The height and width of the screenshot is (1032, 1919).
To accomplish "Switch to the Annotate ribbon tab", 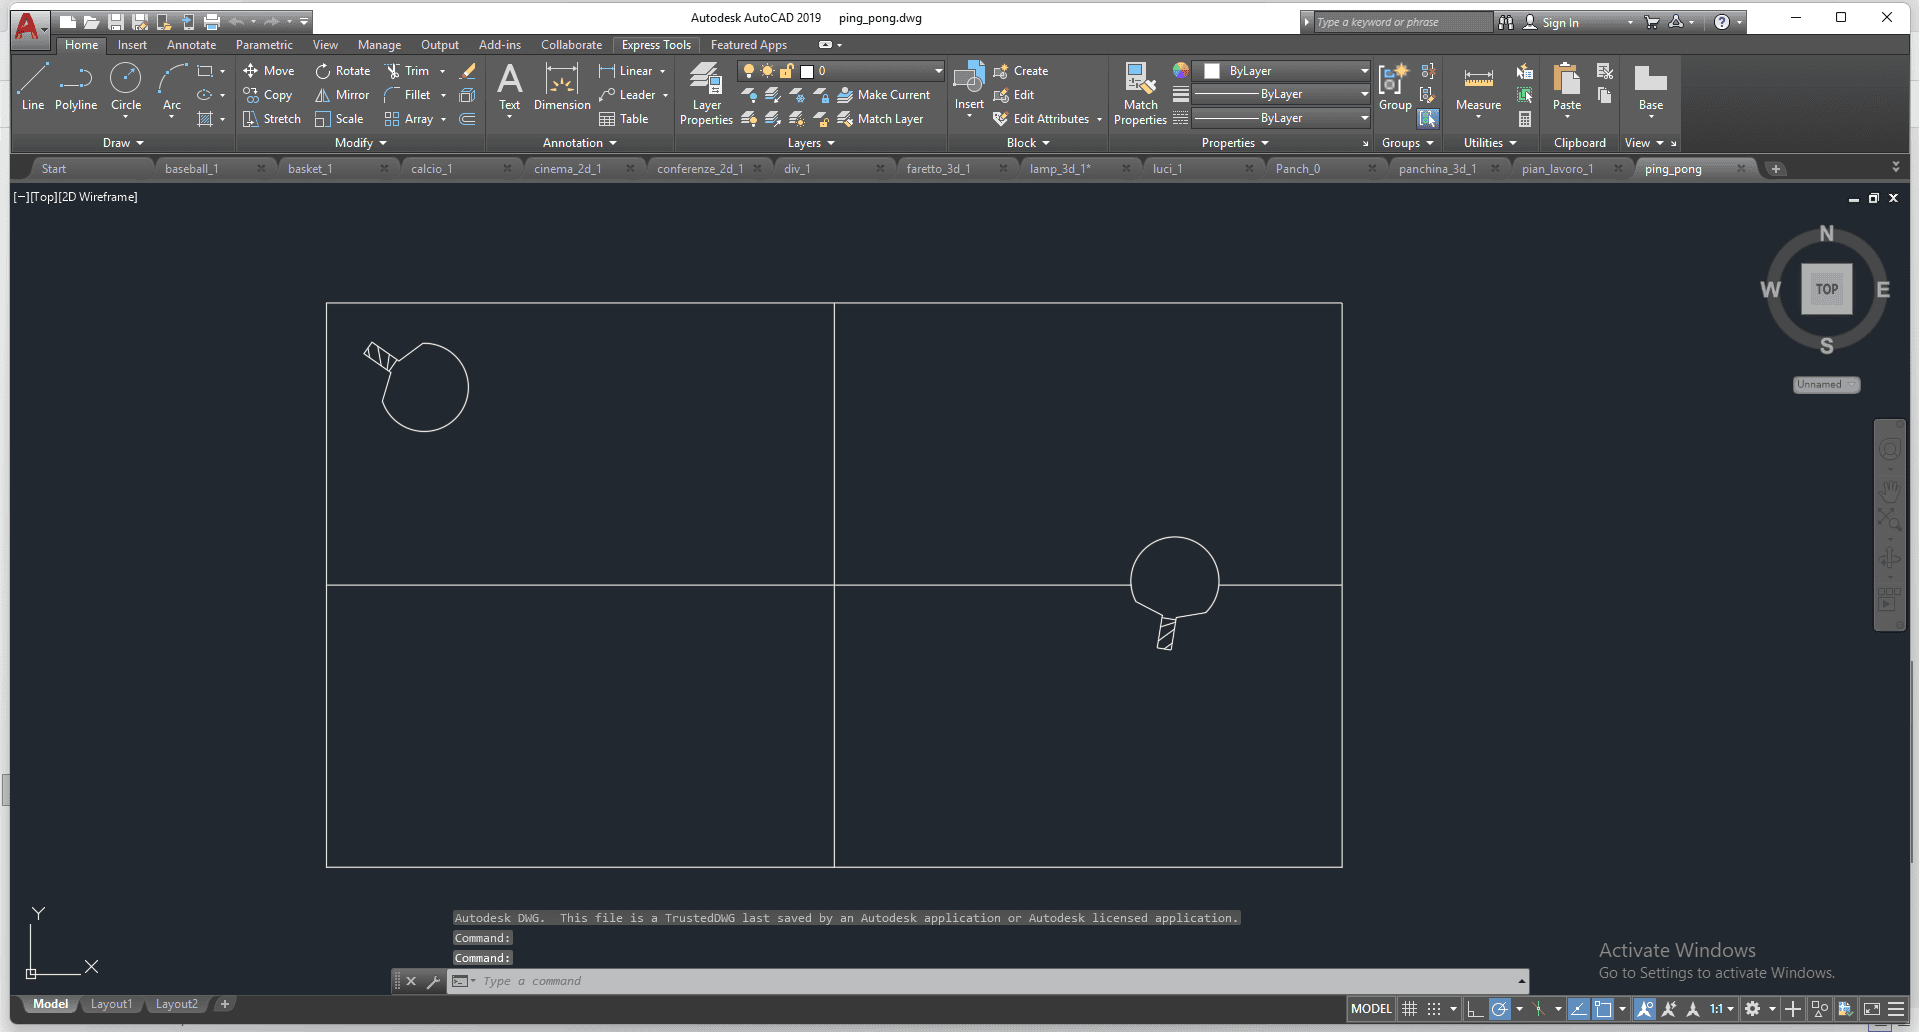I will (x=191, y=45).
